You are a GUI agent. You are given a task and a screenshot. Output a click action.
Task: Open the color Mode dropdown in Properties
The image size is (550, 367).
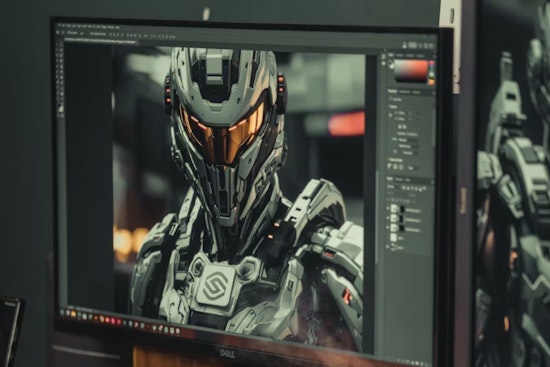[x=409, y=140]
